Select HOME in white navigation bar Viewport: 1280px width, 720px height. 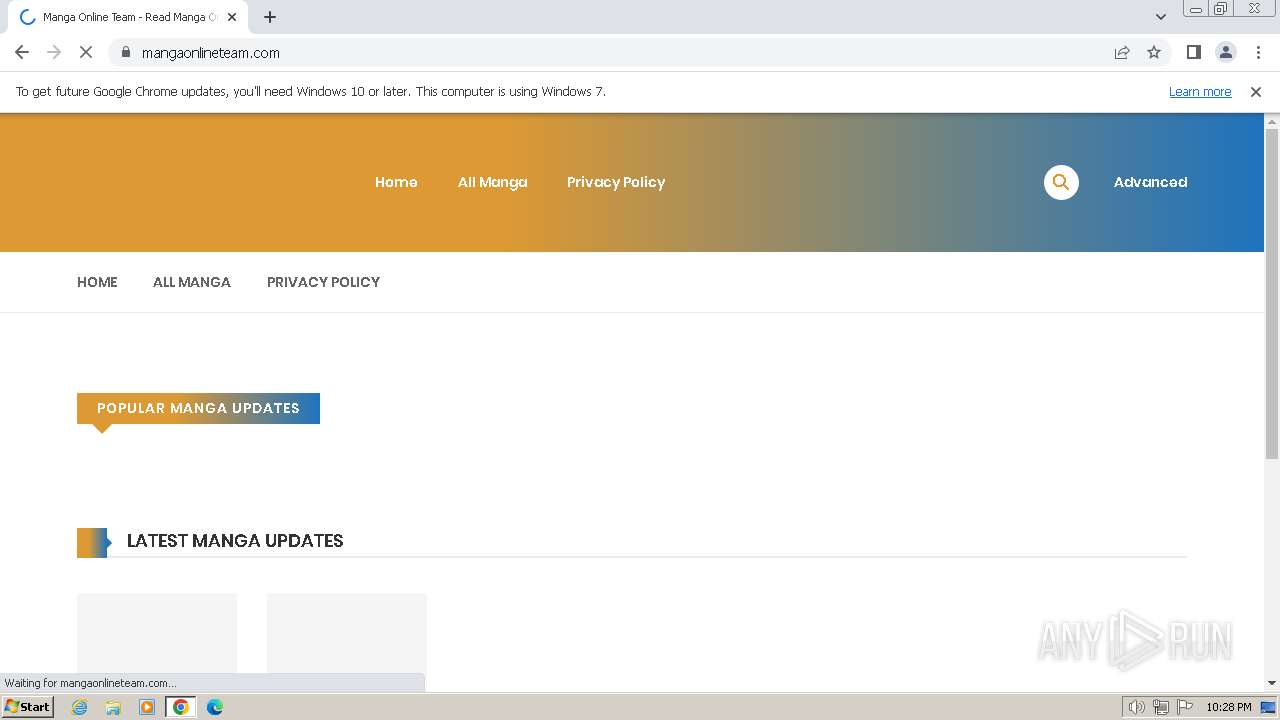point(97,282)
